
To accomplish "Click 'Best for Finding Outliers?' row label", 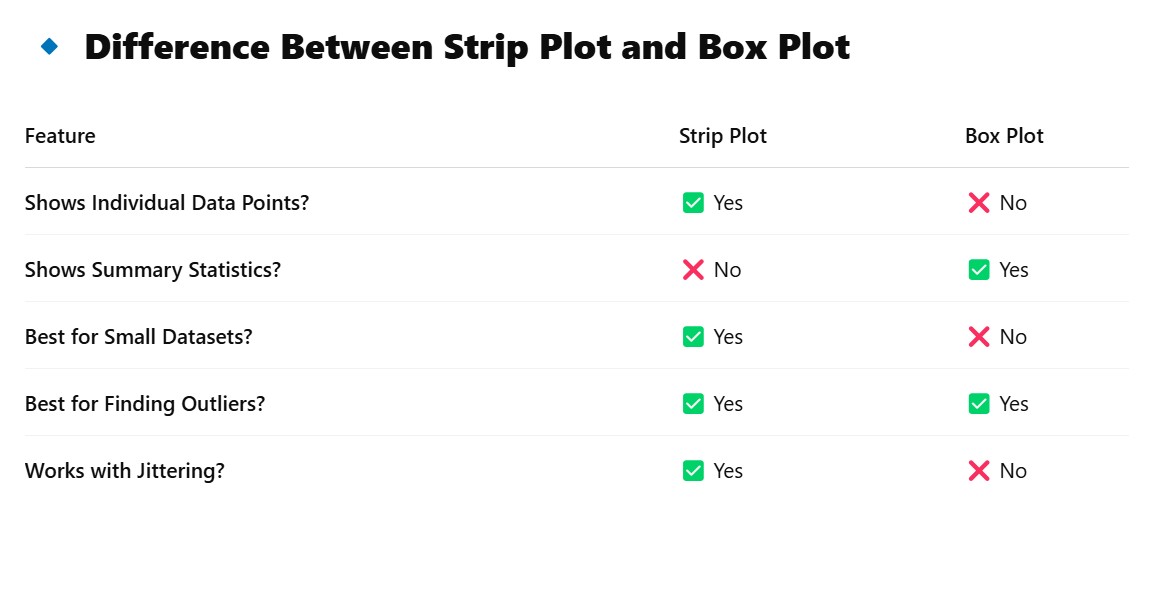I will pos(145,404).
